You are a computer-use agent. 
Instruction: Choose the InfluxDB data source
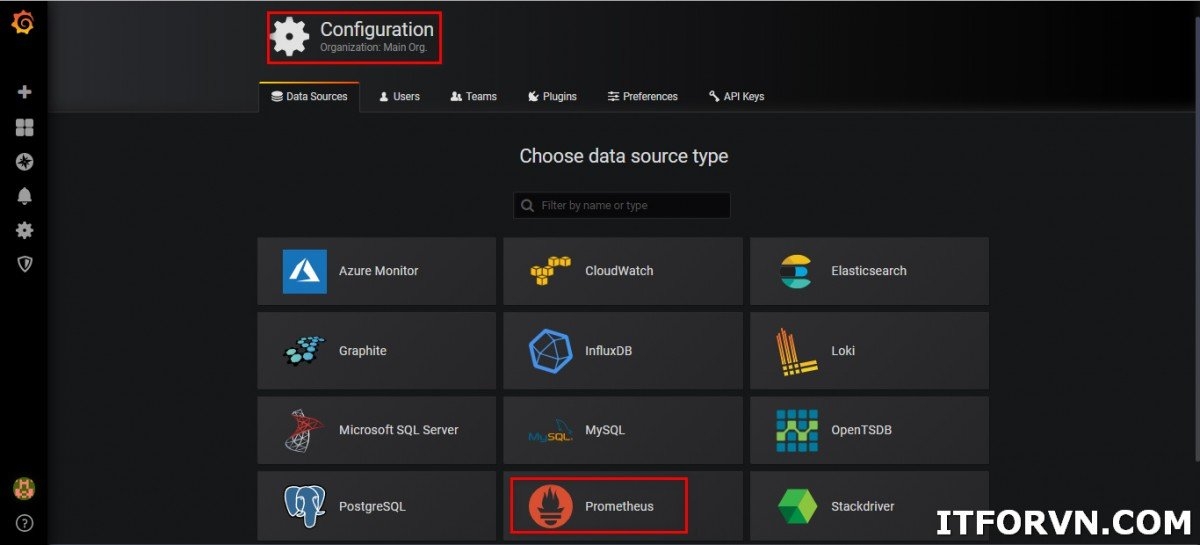point(622,351)
